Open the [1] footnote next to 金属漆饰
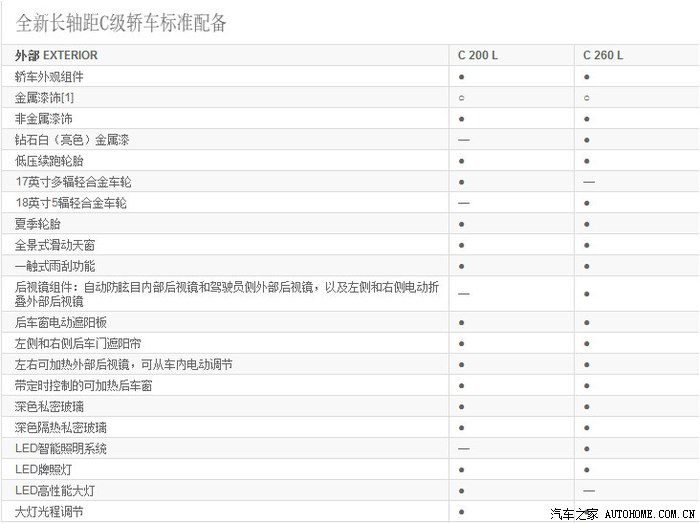This screenshot has width=700, height=523. [67, 98]
